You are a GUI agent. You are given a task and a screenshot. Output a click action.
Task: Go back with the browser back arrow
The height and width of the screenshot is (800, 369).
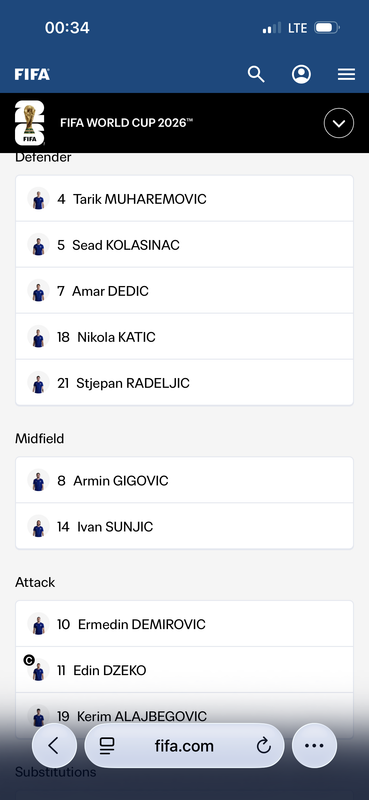pyautogui.click(x=54, y=745)
